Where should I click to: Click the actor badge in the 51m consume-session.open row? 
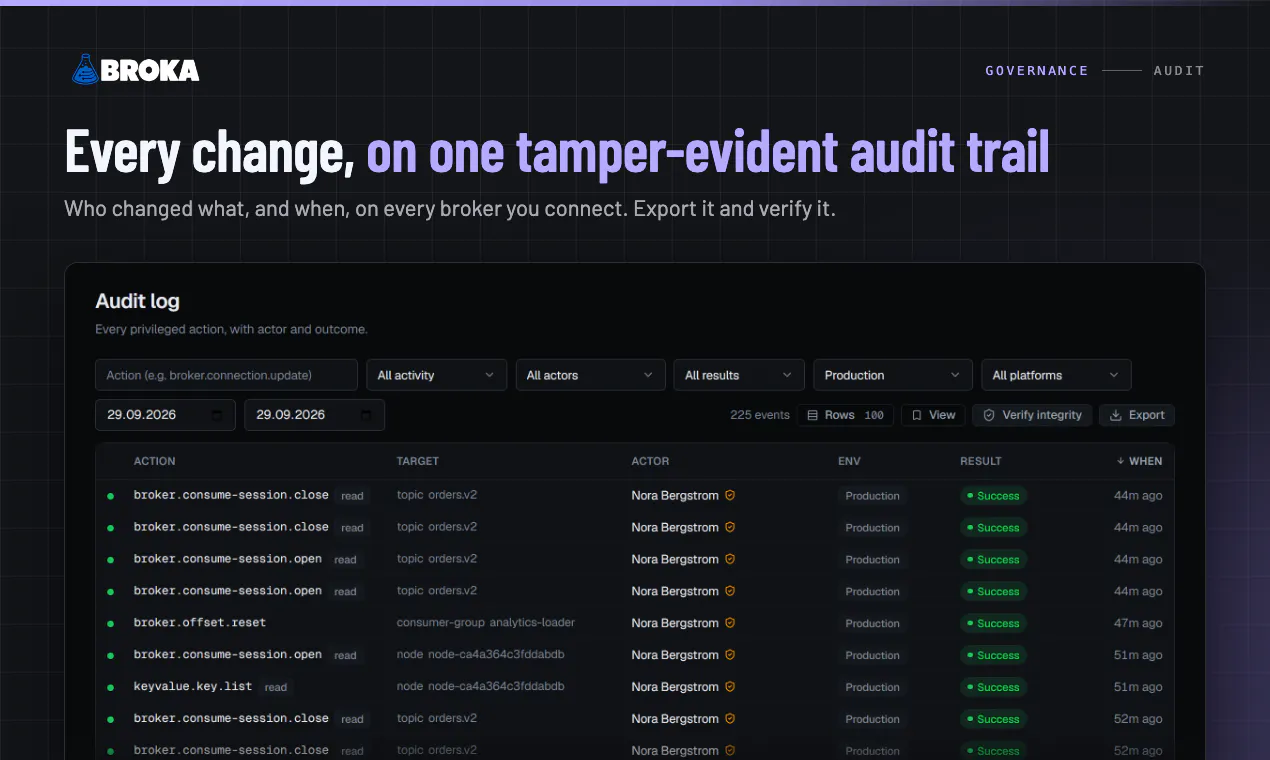coord(730,655)
